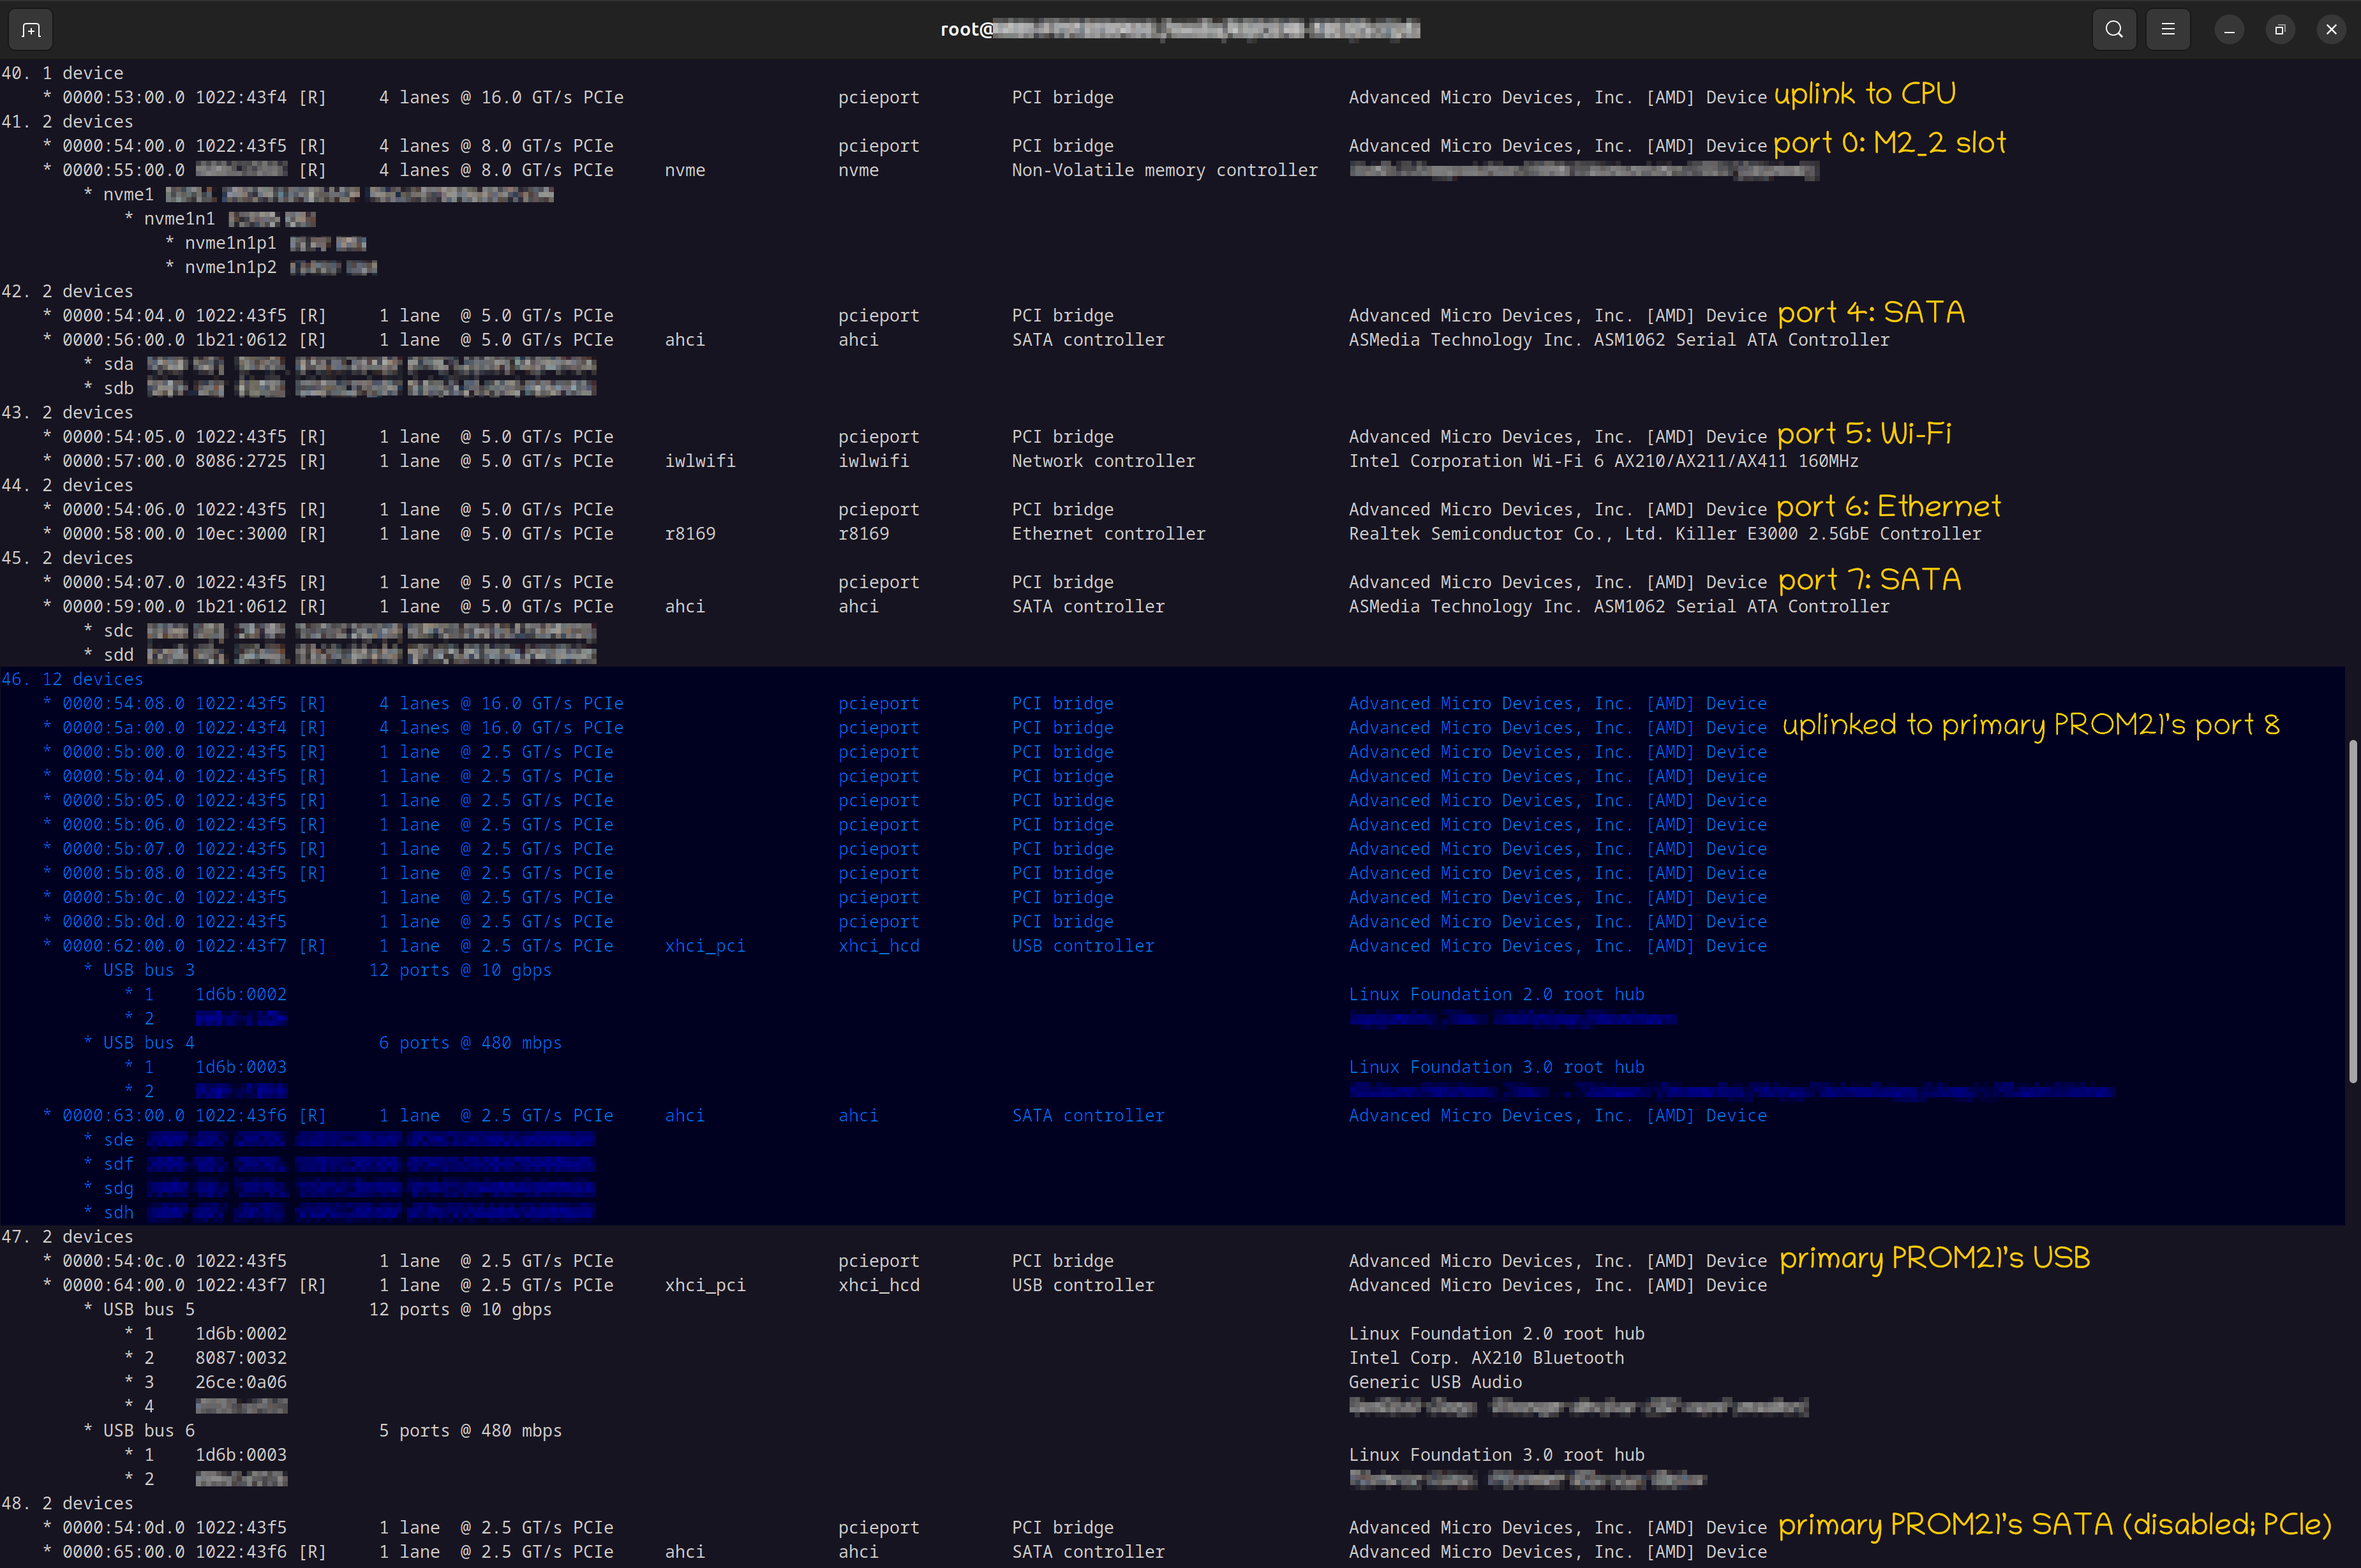Open a new terminal tab
This screenshot has width=2361, height=1568.
pyautogui.click(x=31, y=30)
